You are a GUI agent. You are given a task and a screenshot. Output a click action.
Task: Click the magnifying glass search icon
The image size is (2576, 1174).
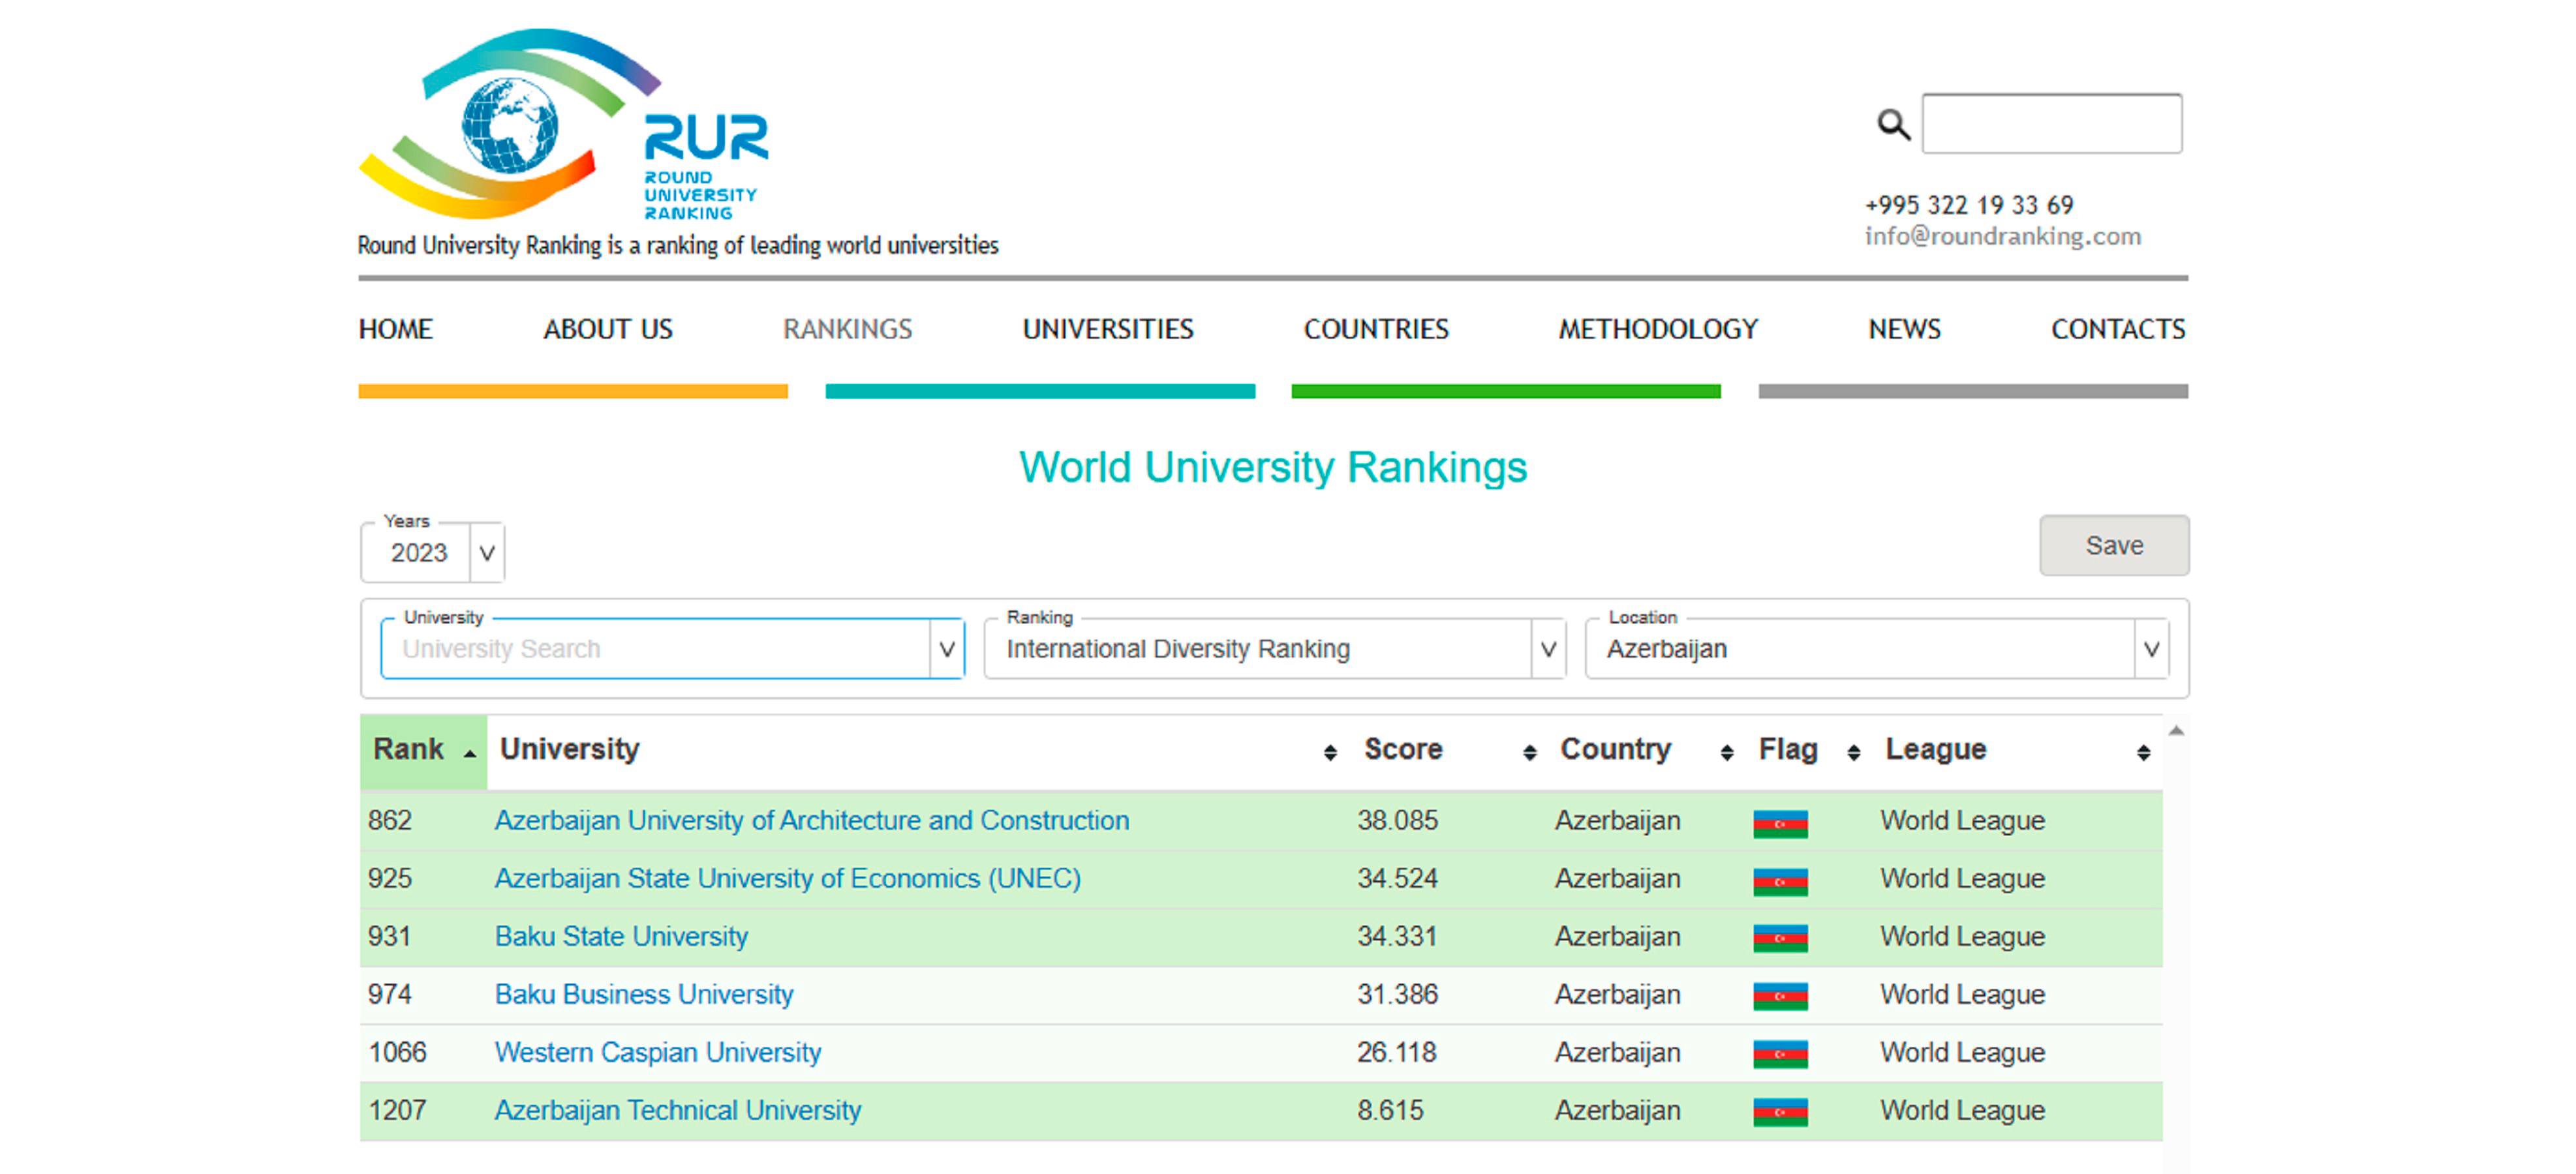click(1892, 125)
